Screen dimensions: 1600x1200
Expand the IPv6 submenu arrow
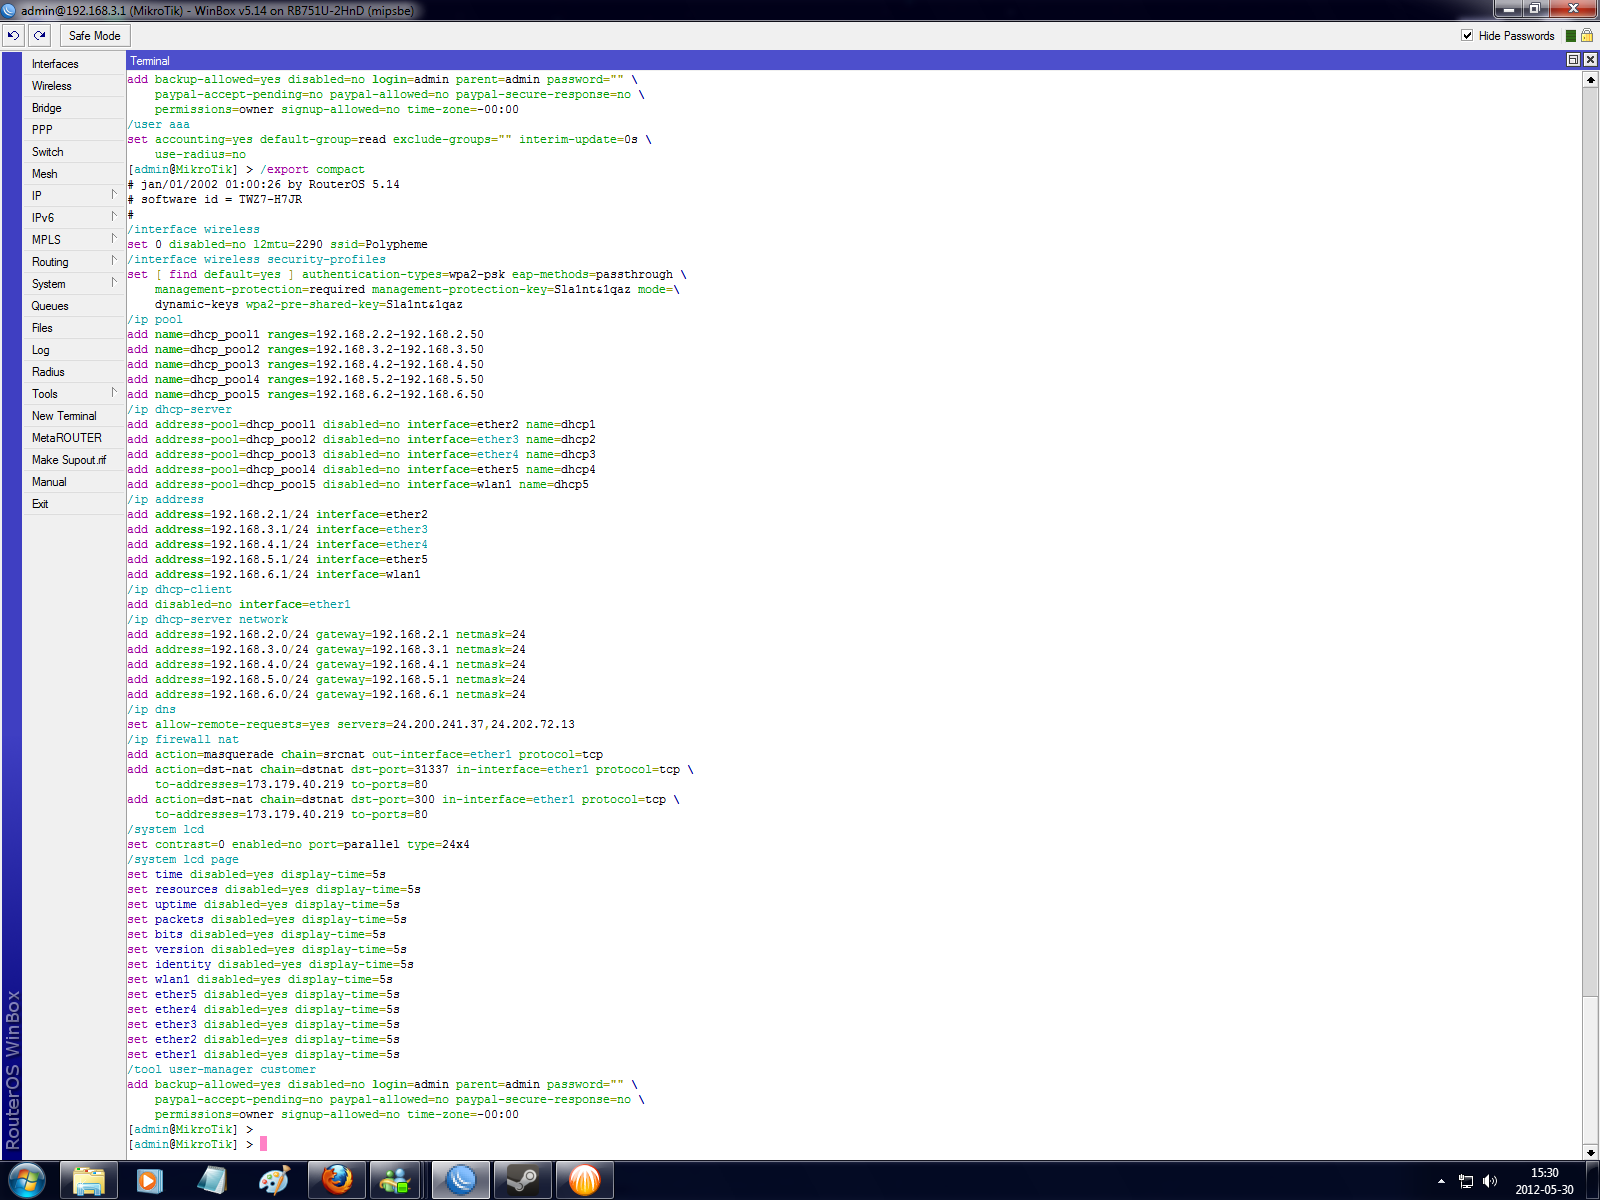coord(113,217)
